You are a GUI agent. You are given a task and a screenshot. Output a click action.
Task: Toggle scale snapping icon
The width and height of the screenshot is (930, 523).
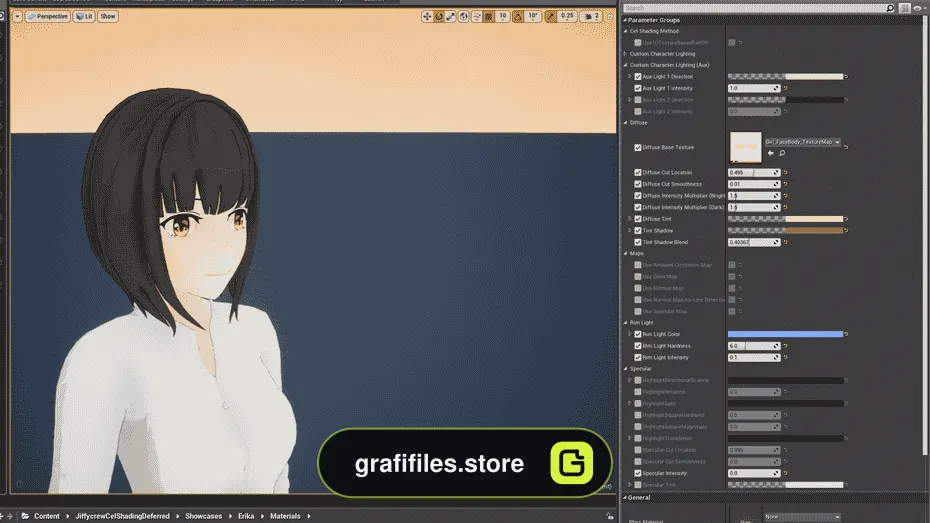click(551, 17)
